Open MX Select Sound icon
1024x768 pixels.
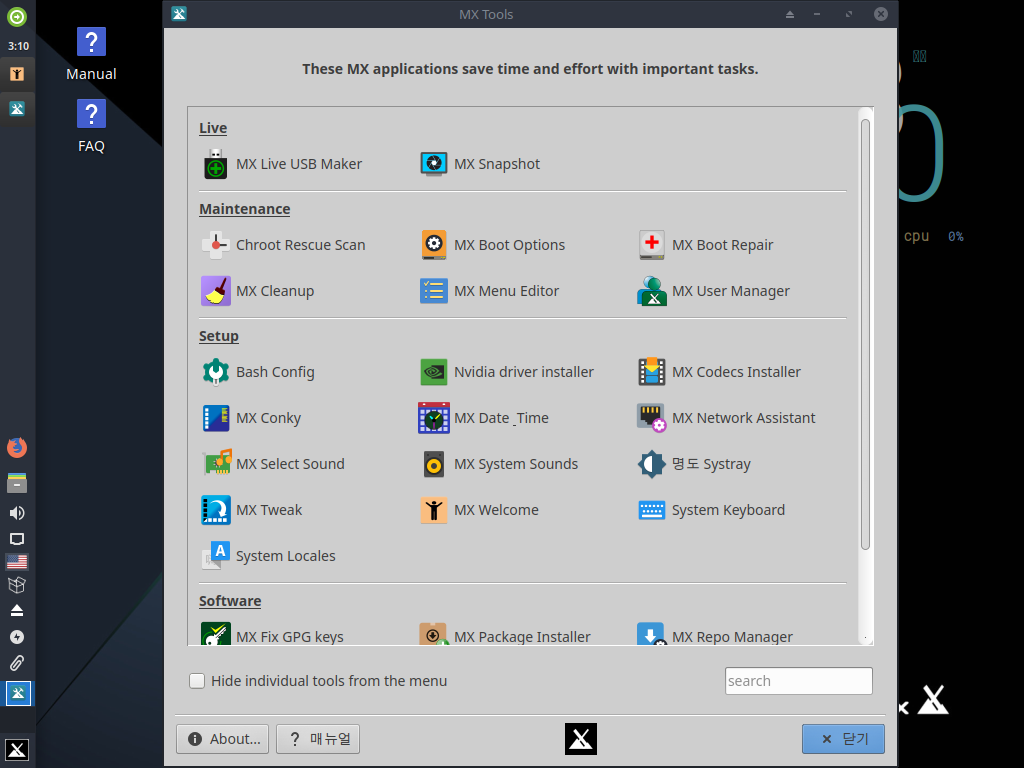click(x=217, y=464)
